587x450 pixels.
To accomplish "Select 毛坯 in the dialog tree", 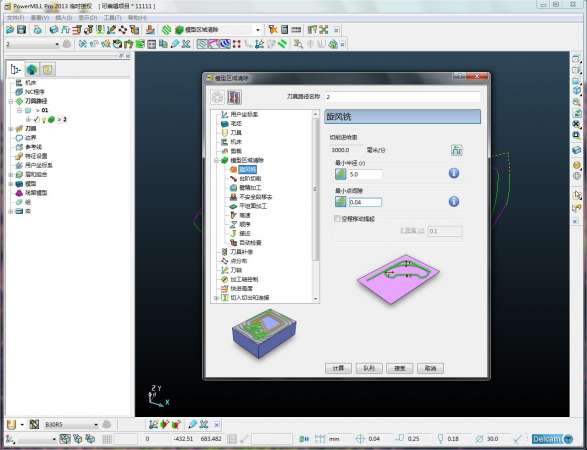I will pos(236,124).
